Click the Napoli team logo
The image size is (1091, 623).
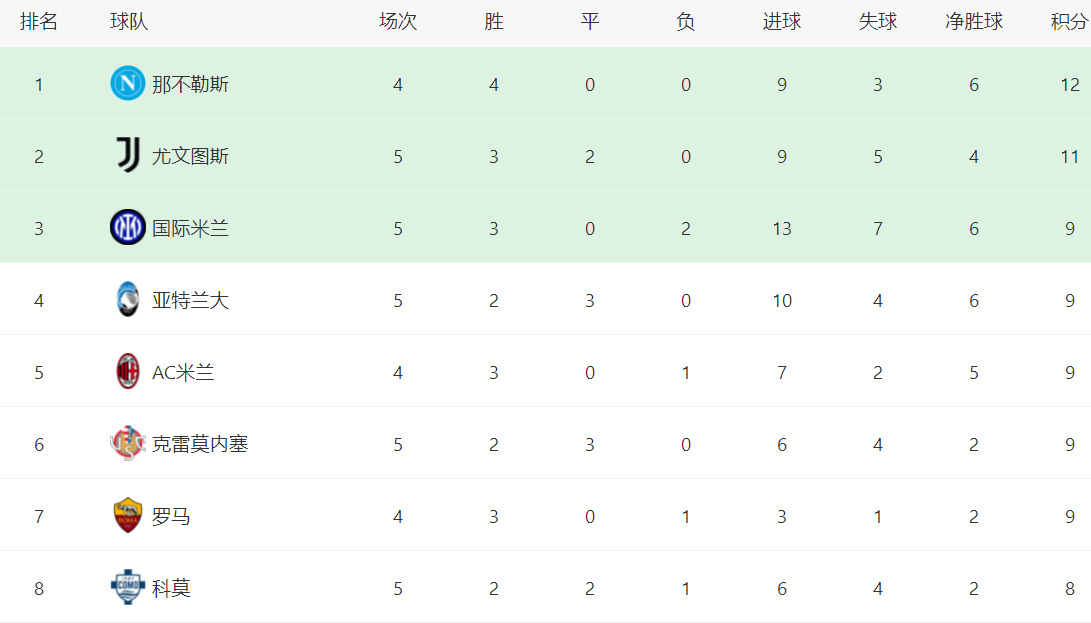pos(127,84)
